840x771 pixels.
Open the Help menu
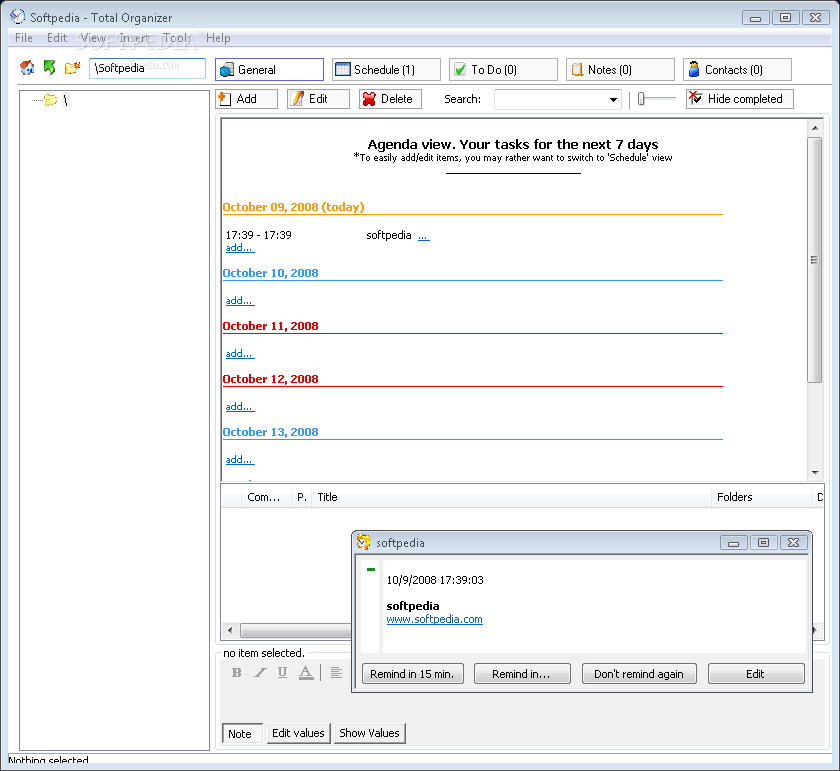218,38
